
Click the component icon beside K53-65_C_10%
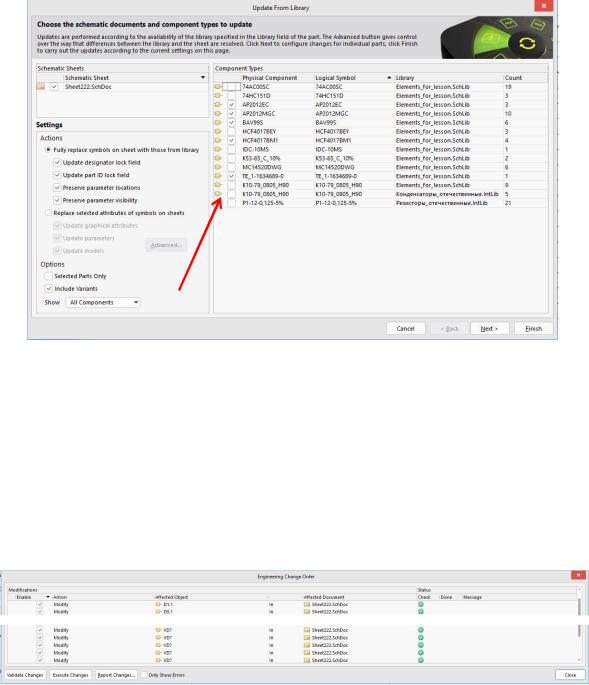pos(218,158)
